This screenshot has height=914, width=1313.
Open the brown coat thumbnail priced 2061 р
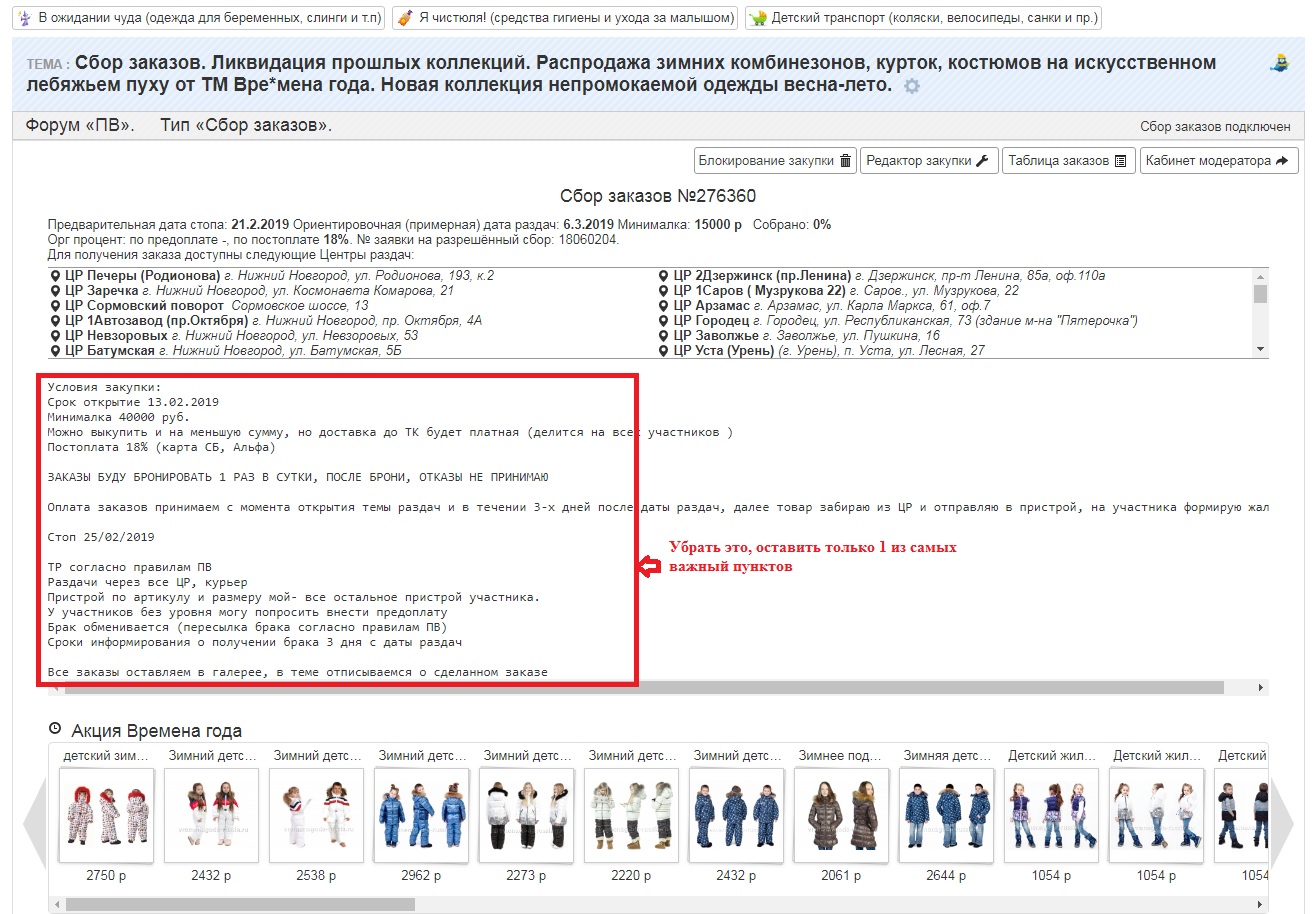tap(841, 815)
